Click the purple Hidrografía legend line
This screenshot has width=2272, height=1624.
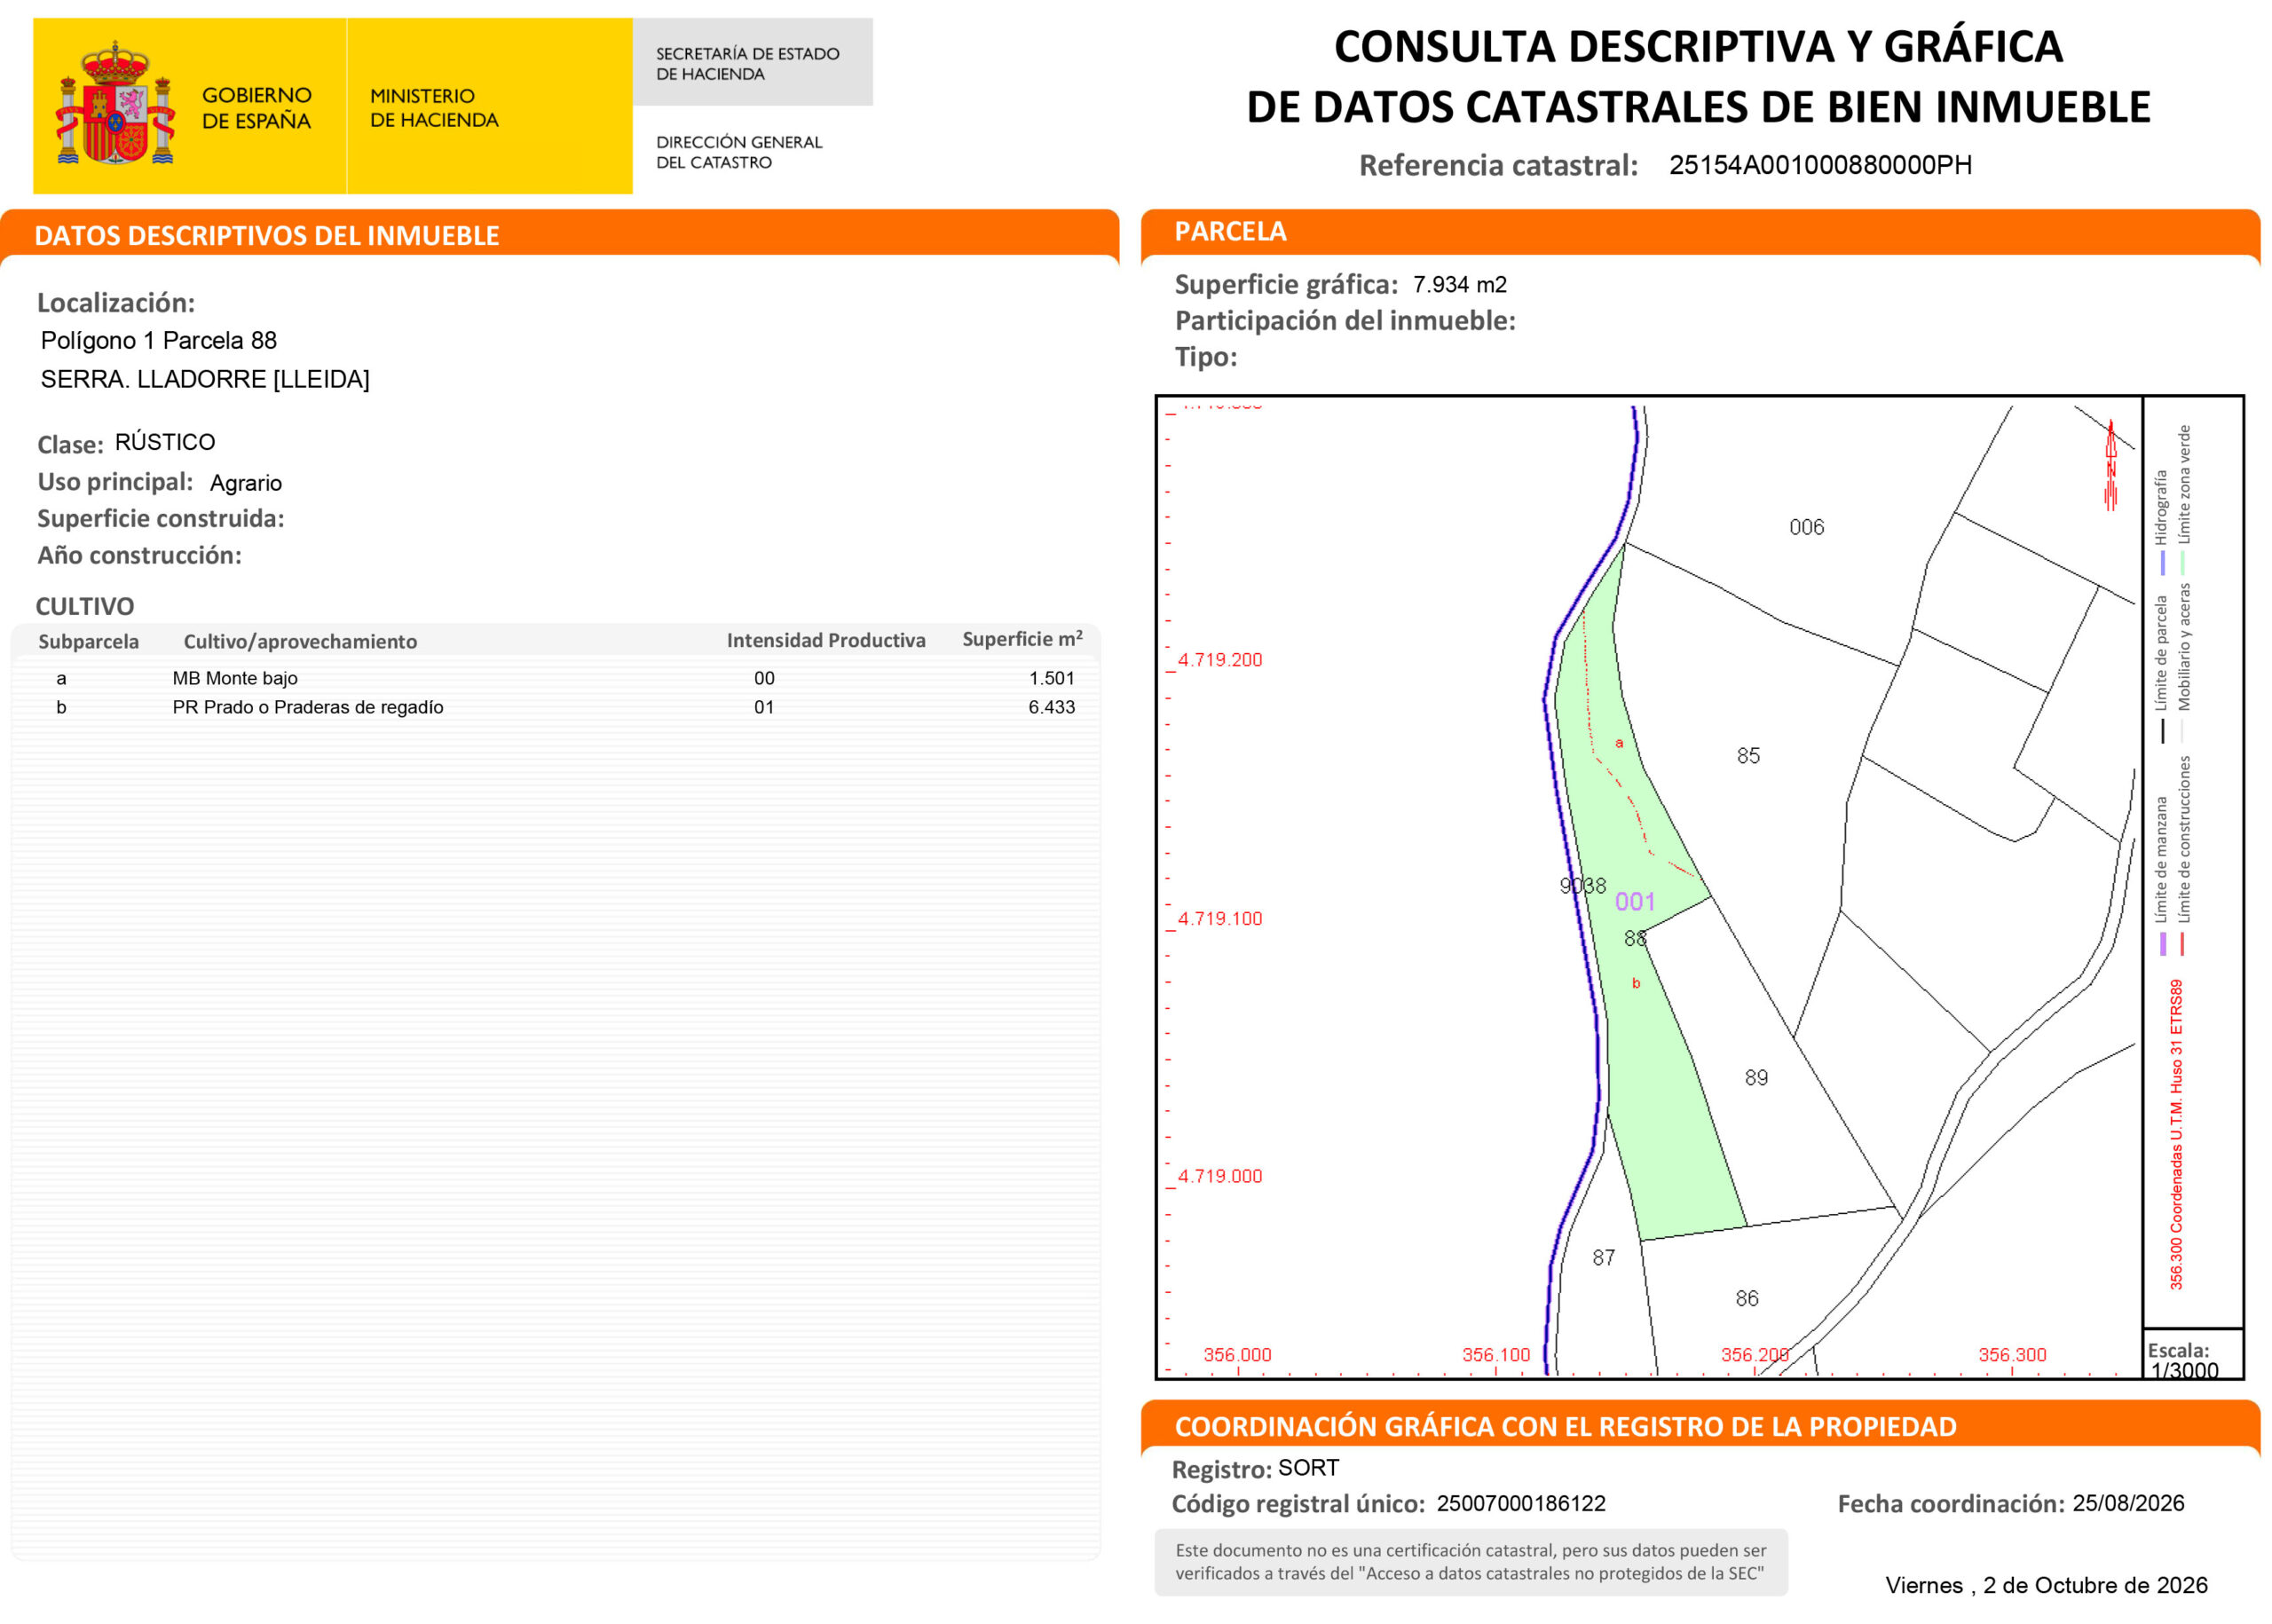(x=2162, y=563)
